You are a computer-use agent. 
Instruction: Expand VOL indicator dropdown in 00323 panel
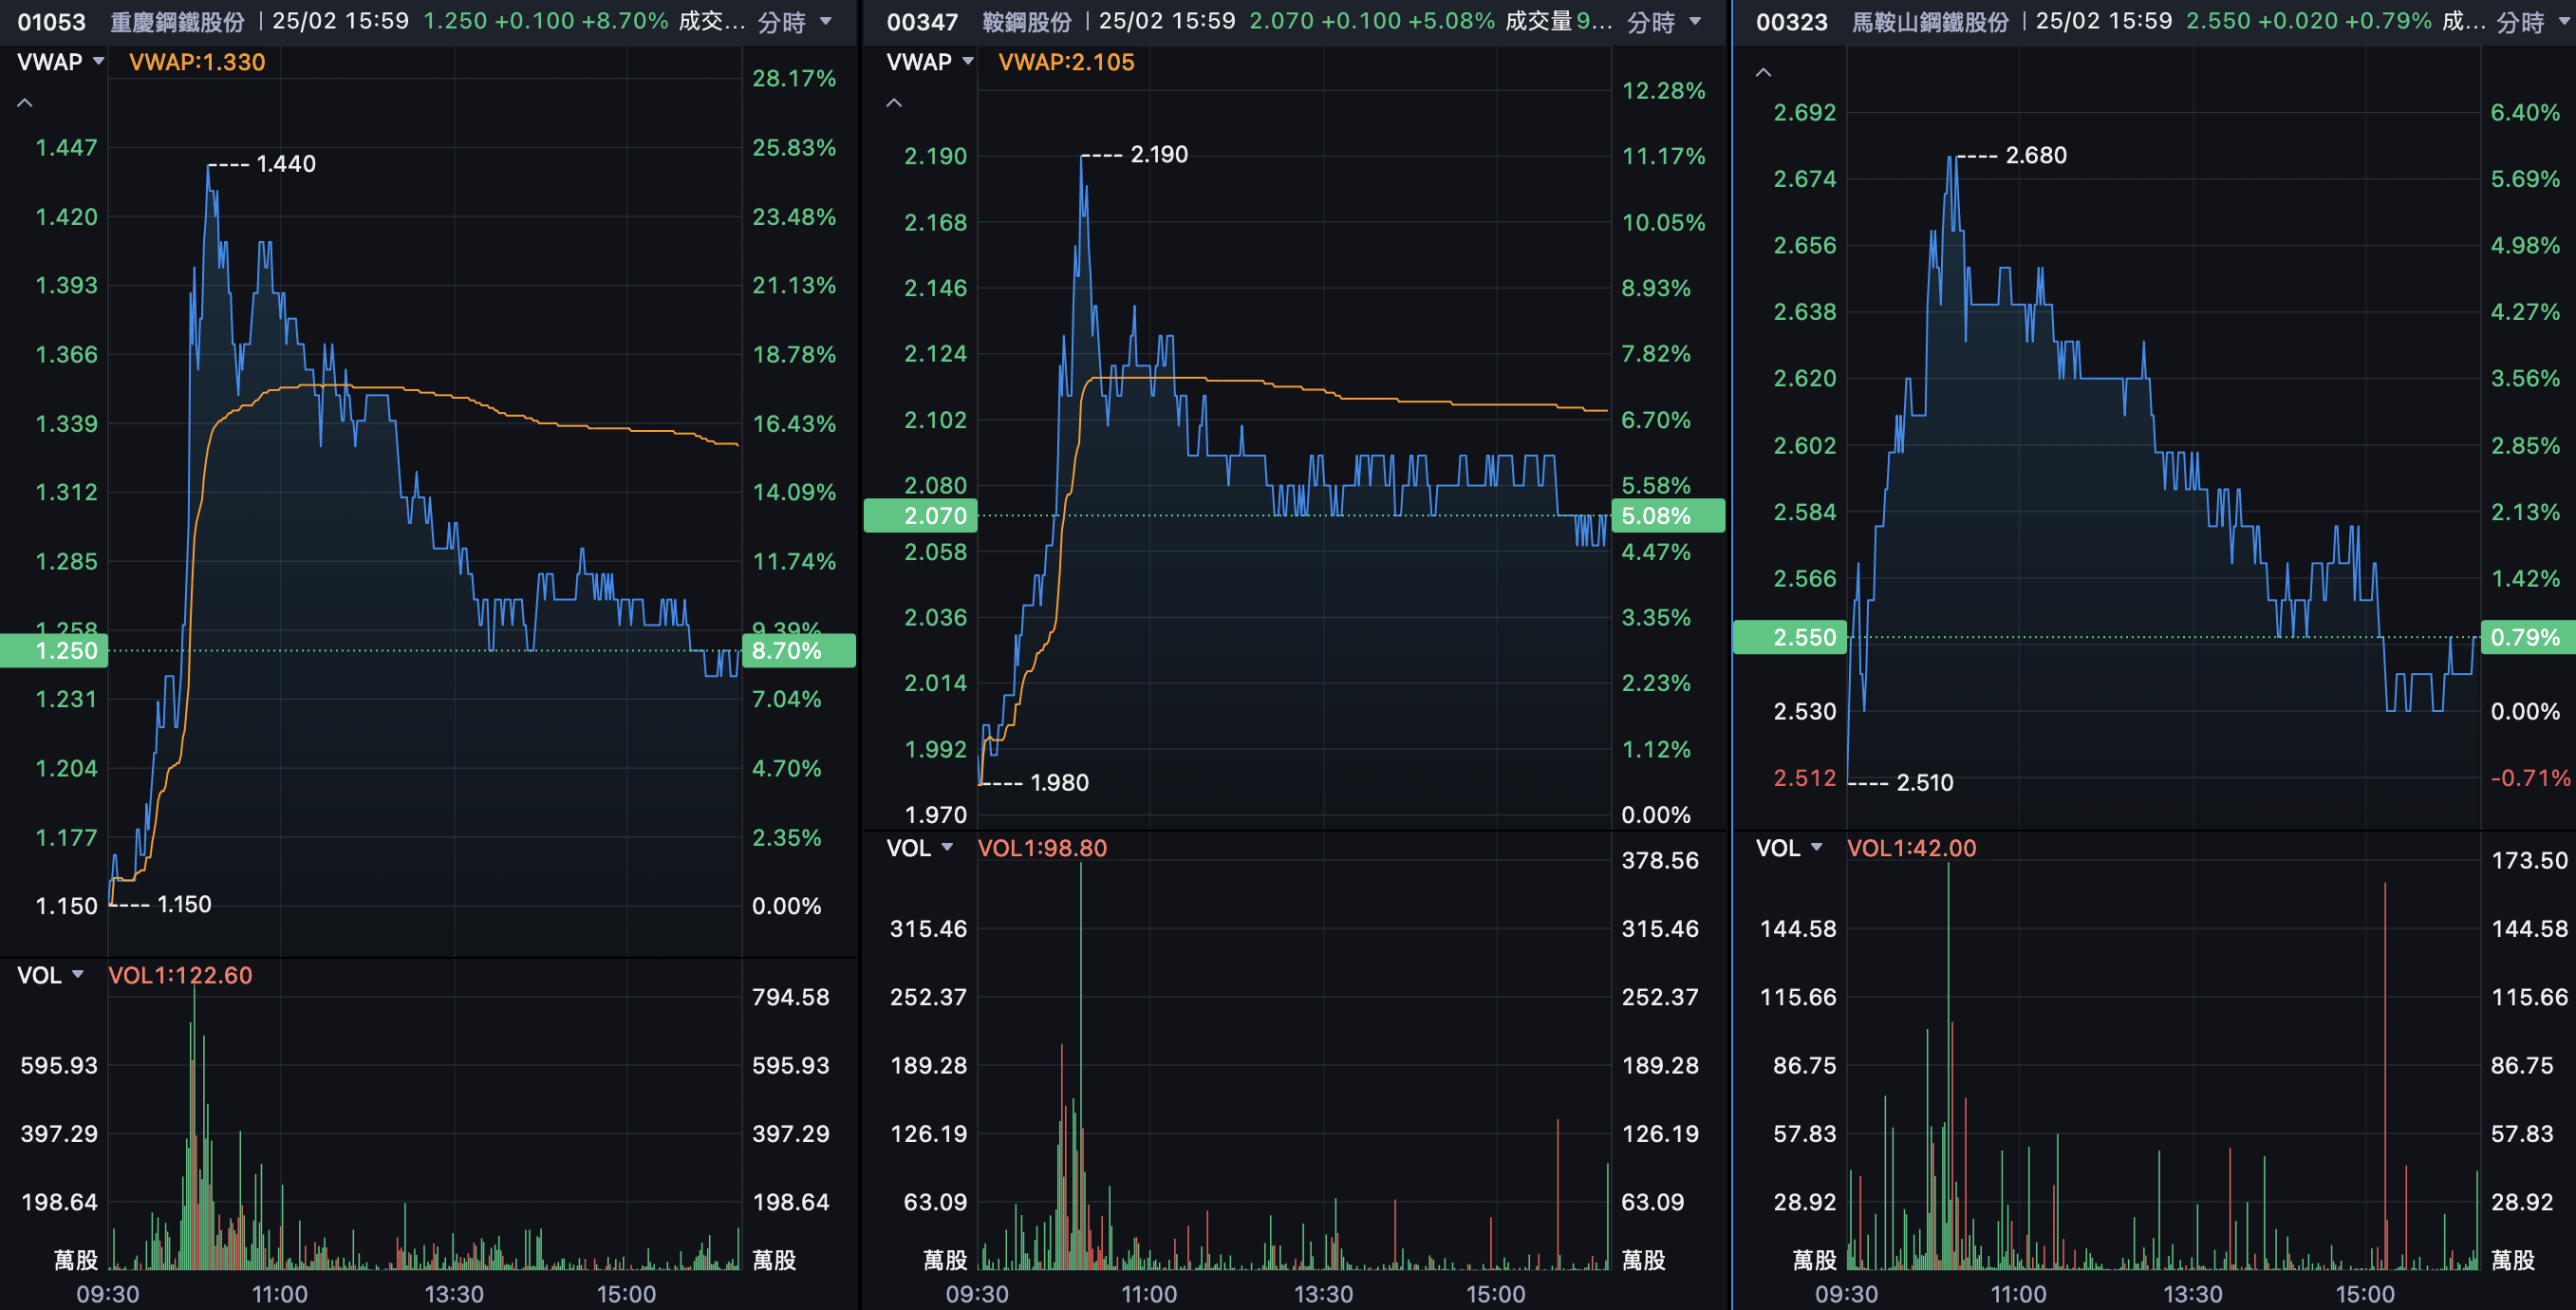coord(1788,848)
